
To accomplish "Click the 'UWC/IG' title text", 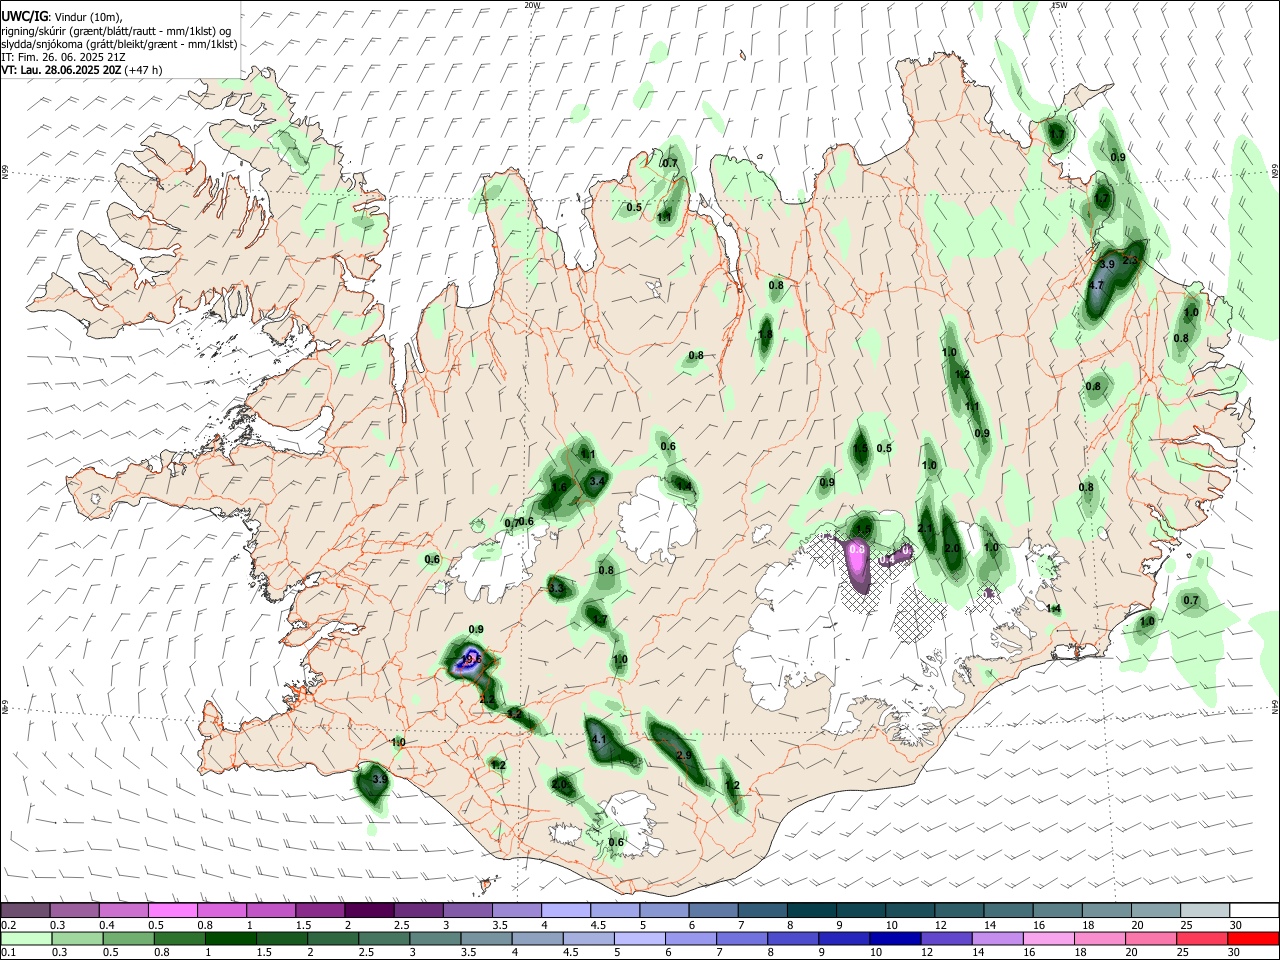I will pyautogui.click(x=24, y=17).
